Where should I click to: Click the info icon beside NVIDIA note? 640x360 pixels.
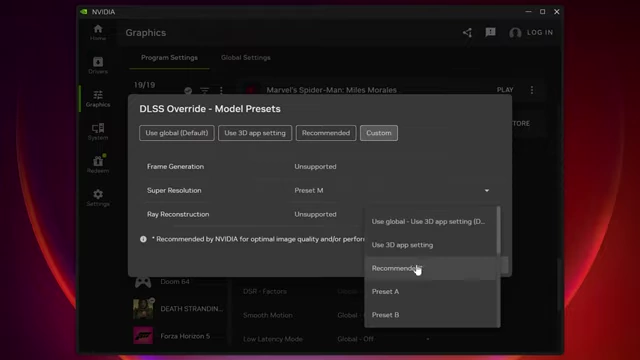[x=143, y=239]
